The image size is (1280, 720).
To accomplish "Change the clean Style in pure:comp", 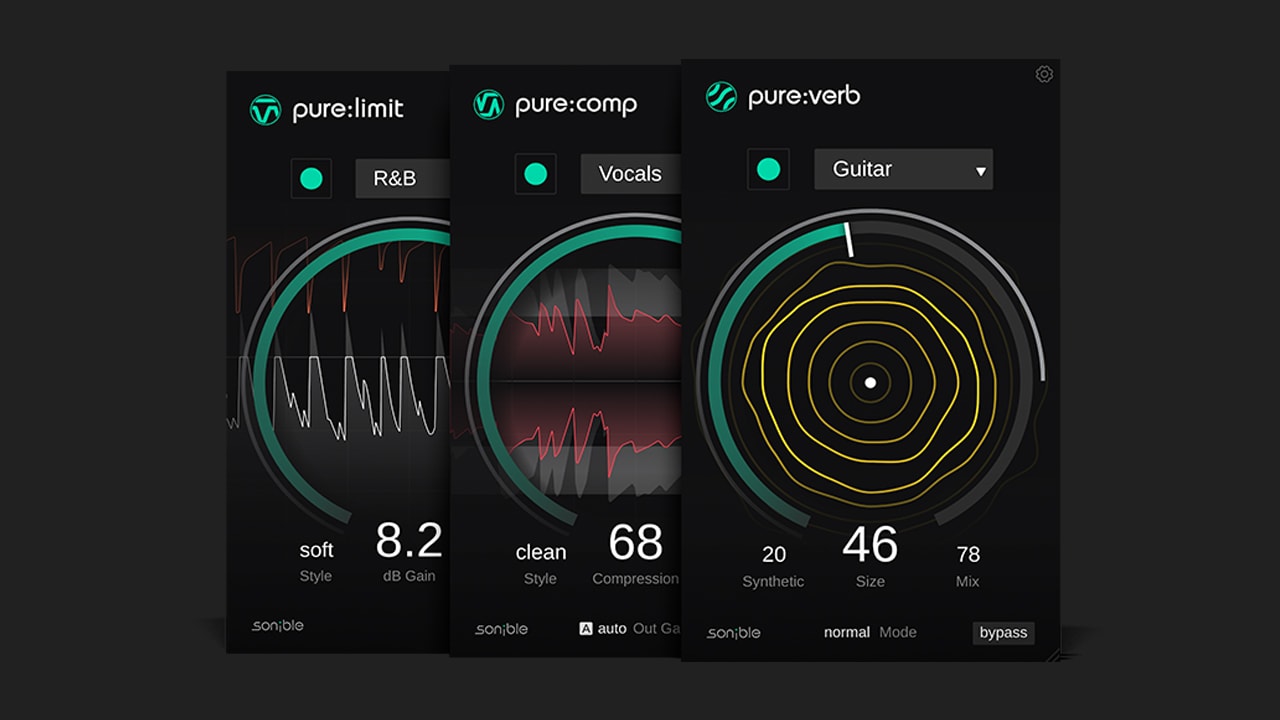I will point(541,552).
